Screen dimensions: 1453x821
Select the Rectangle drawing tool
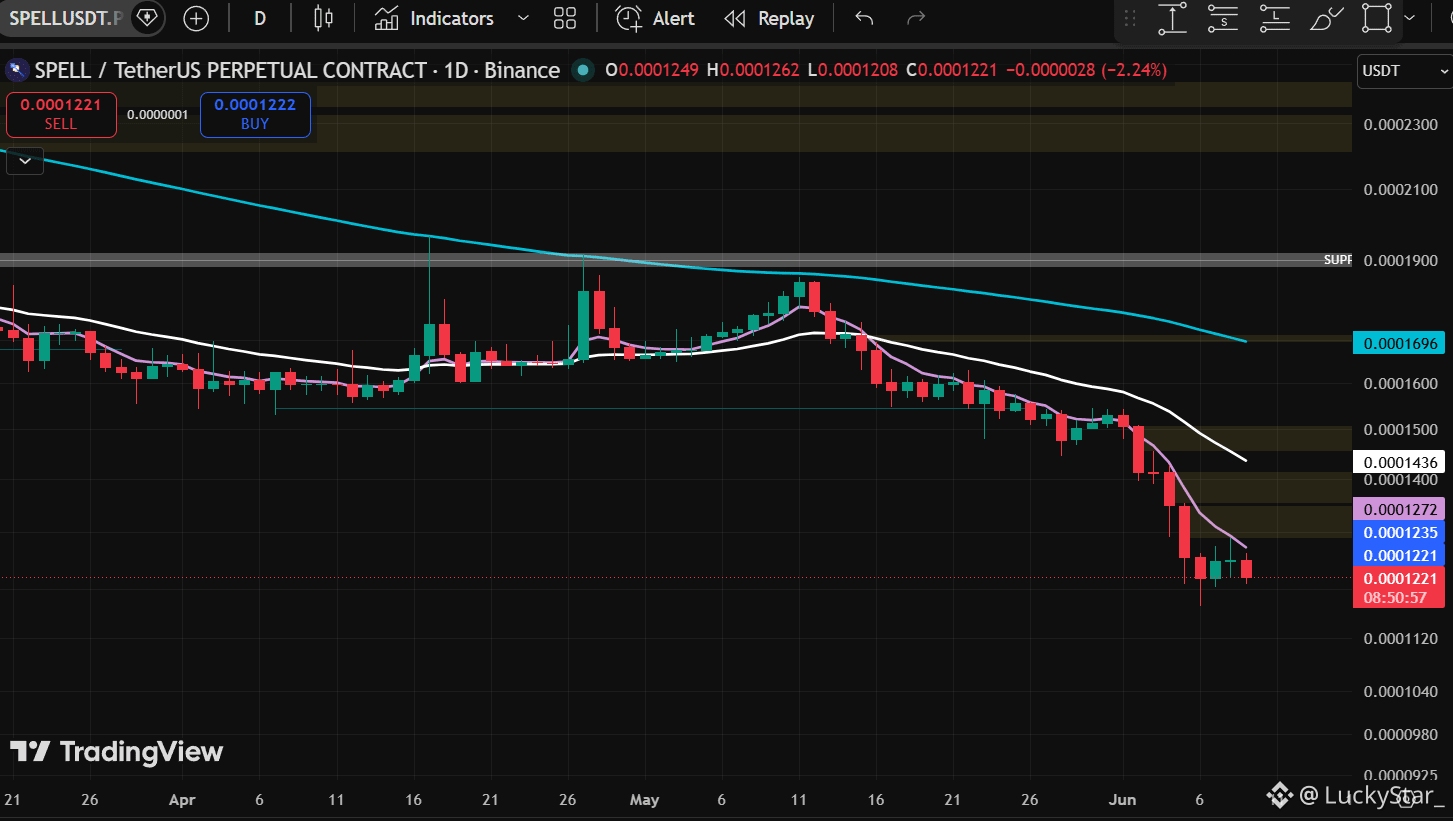[1377, 18]
